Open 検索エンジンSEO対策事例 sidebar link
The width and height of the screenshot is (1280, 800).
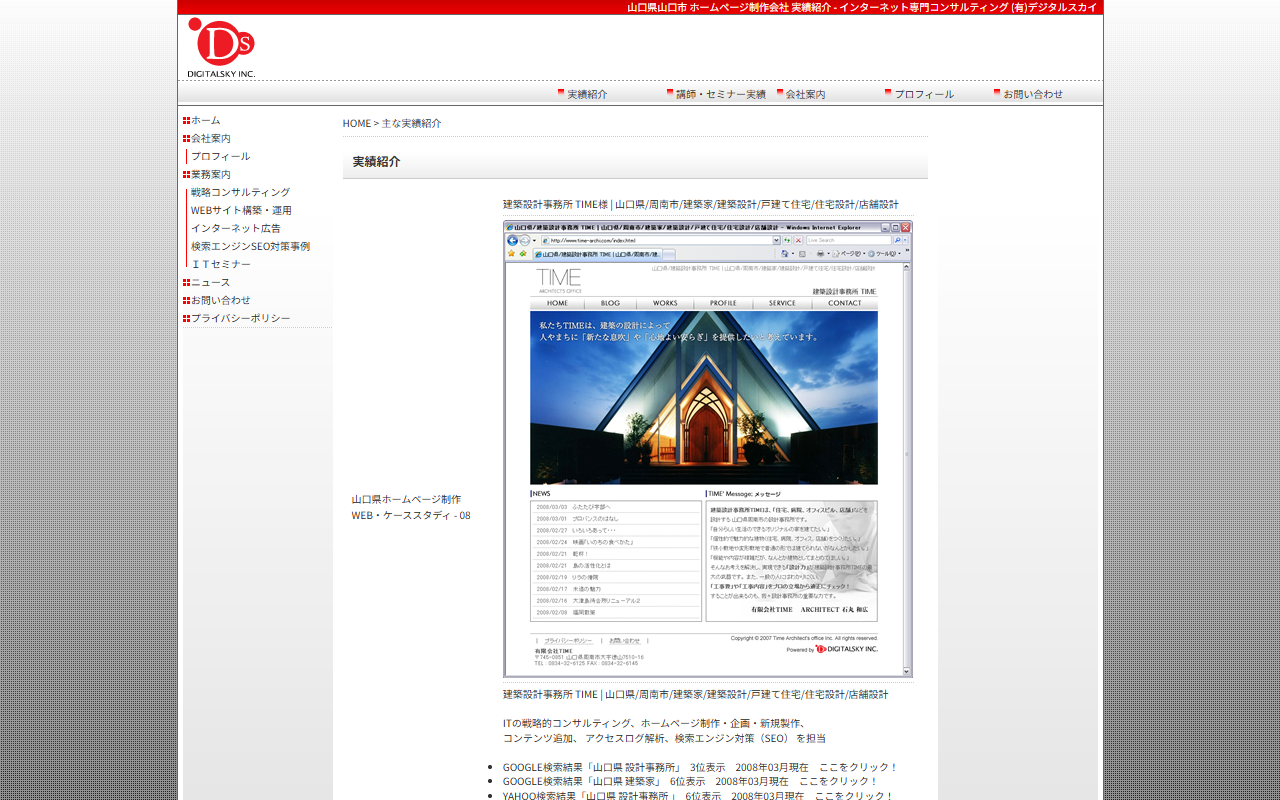tap(250, 246)
